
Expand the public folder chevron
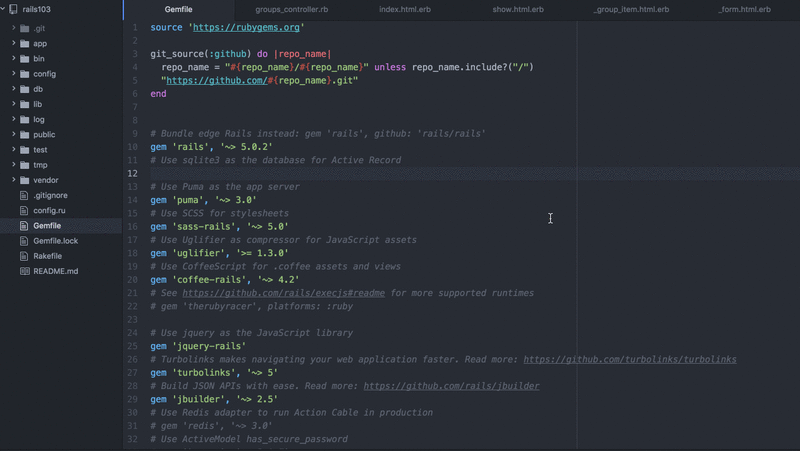coord(14,134)
